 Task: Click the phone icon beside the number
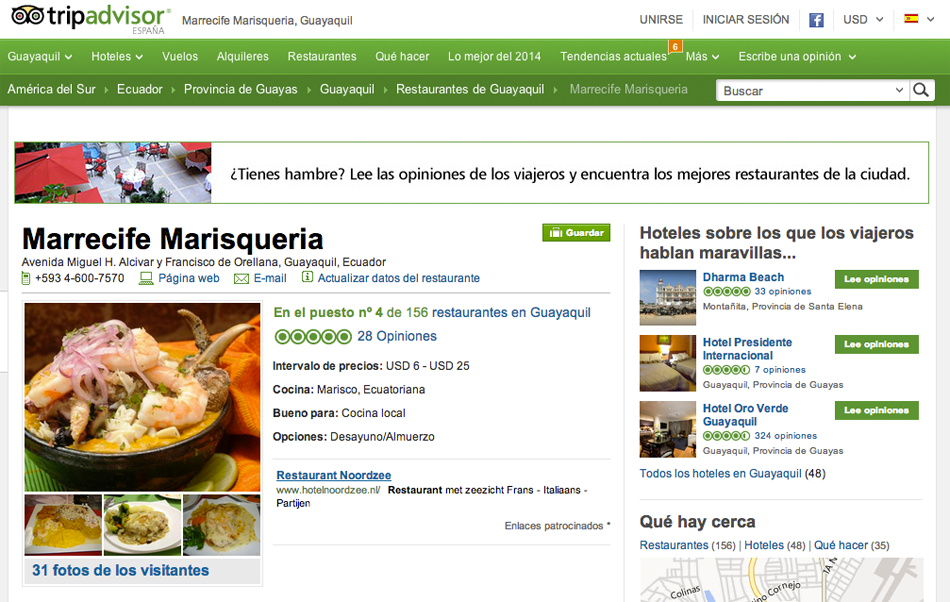coord(25,278)
